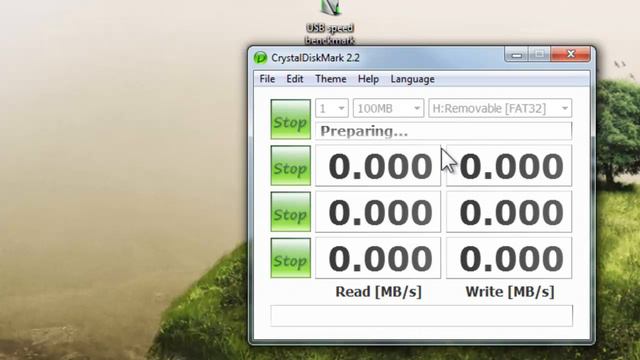Click the Read [MB/s] column label
Screen dimensions: 640x360
tap(378, 291)
